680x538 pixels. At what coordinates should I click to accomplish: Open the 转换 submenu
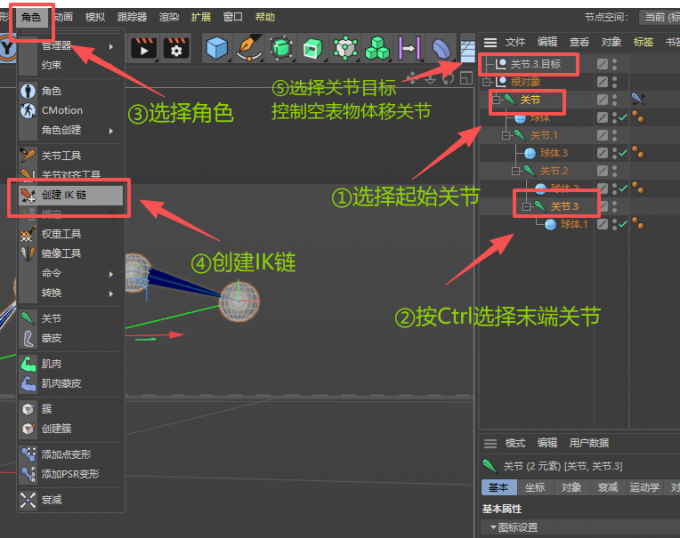click(70, 293)
